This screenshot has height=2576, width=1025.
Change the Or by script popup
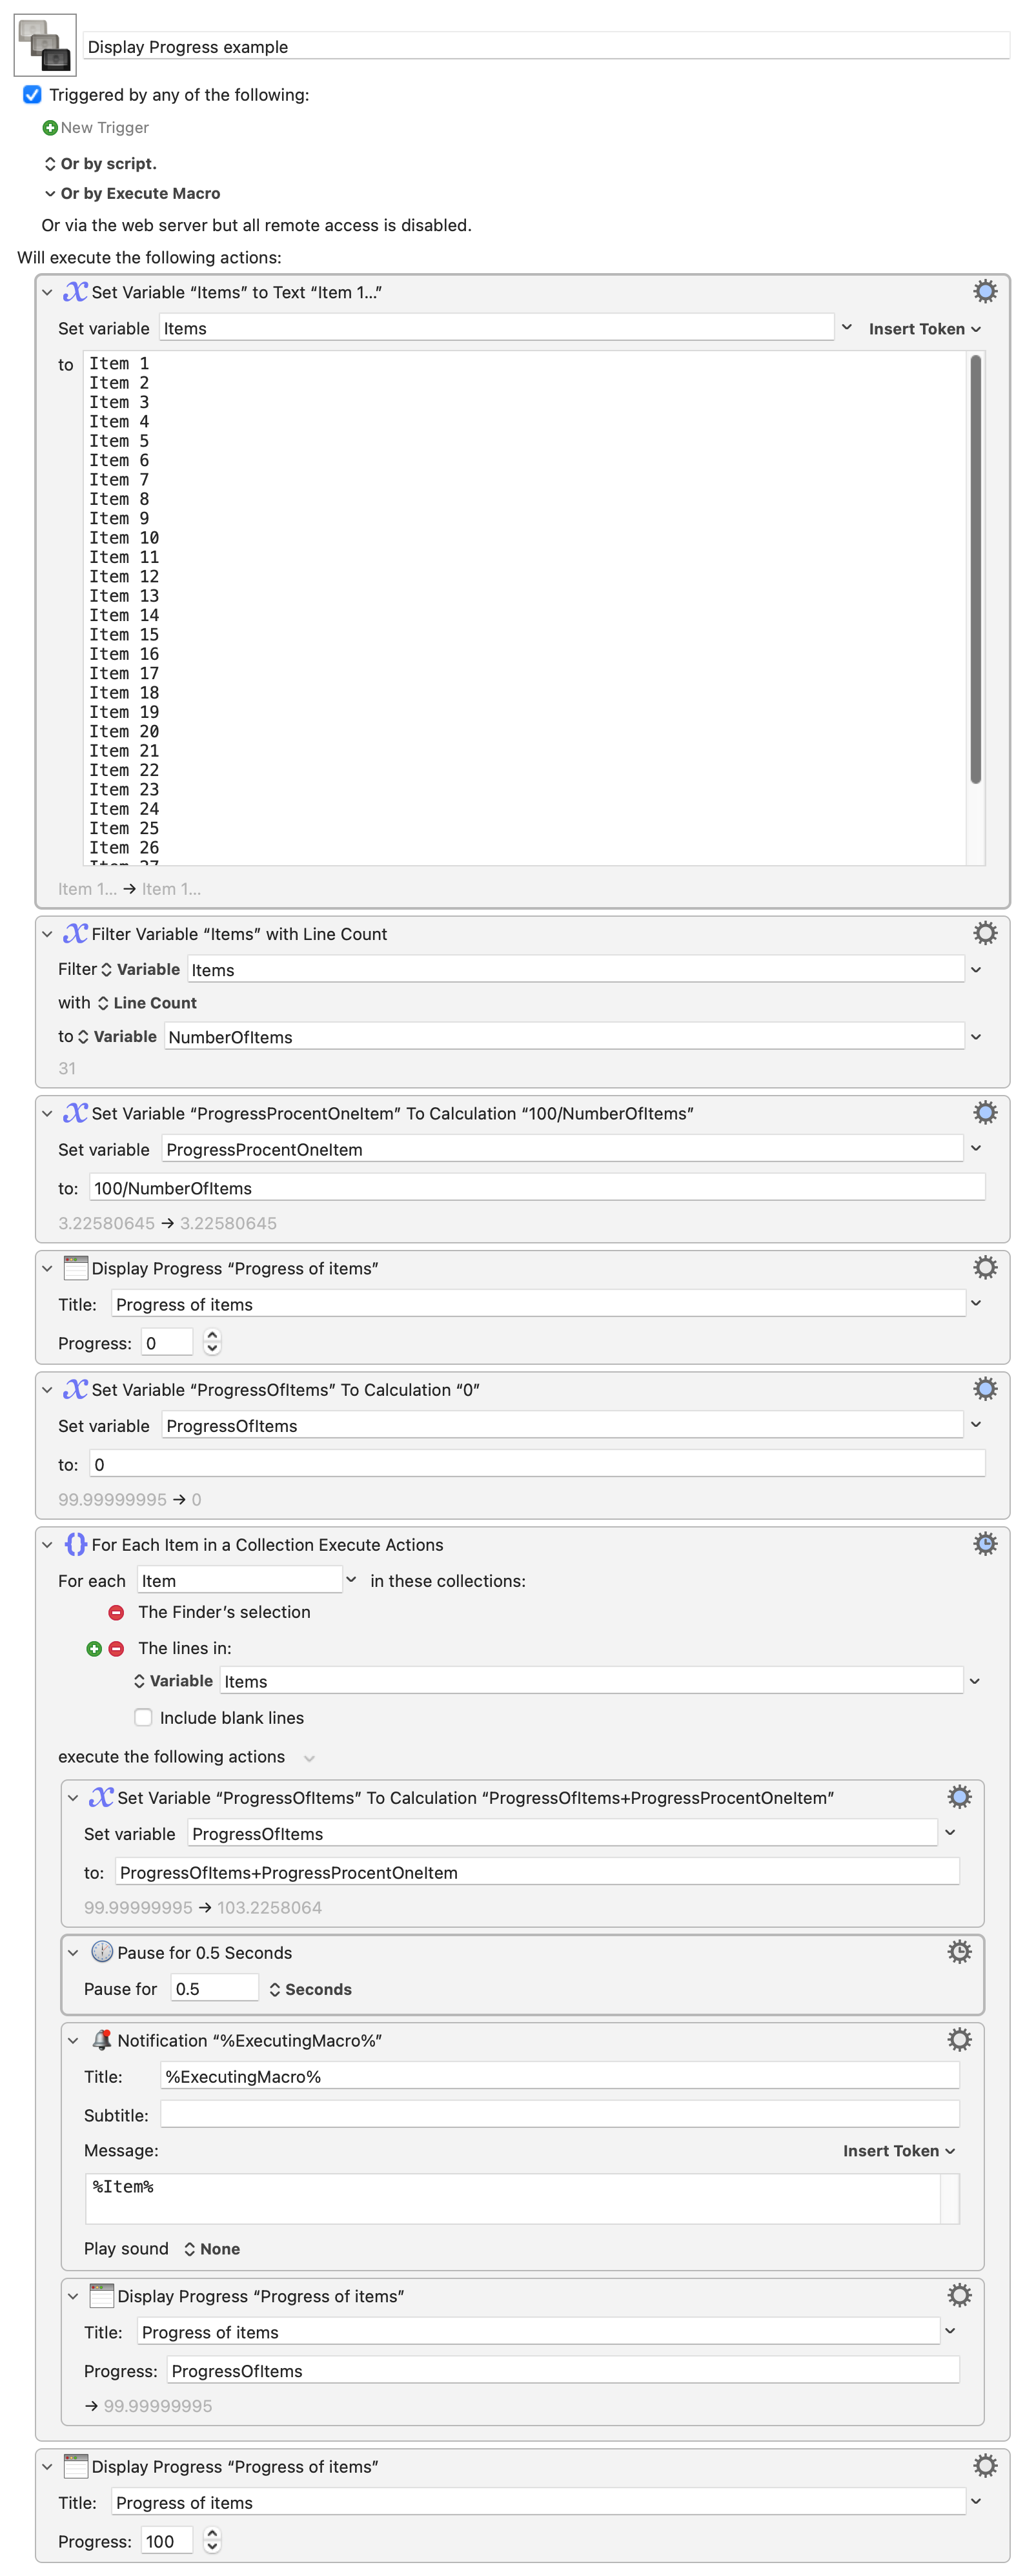(x=100, y=163)
